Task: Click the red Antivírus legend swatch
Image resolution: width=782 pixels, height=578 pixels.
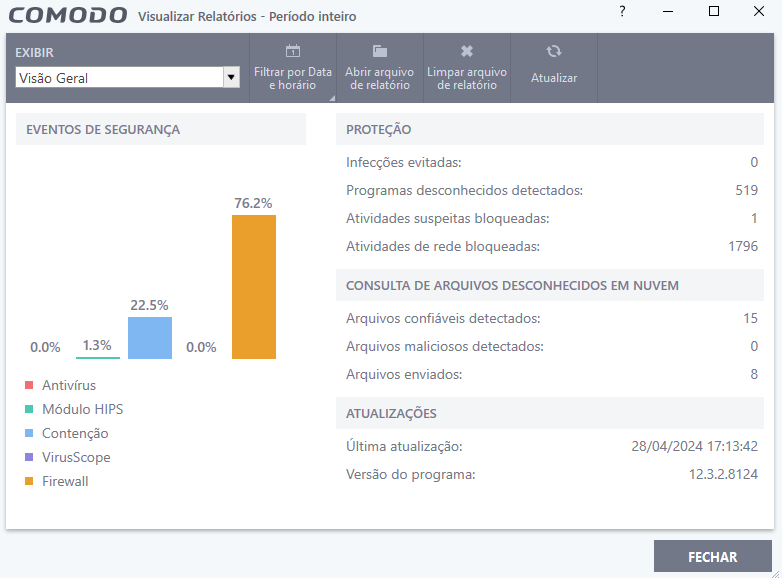Action: 30,385
